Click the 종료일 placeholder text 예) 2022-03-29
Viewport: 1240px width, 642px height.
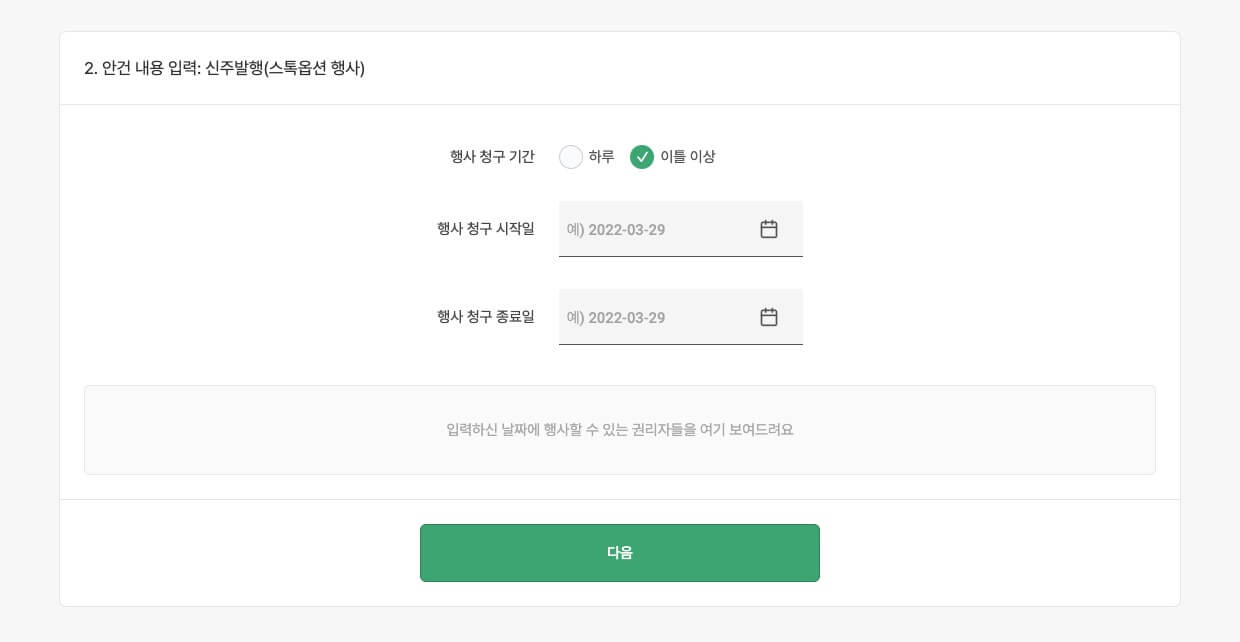(616, 317)
